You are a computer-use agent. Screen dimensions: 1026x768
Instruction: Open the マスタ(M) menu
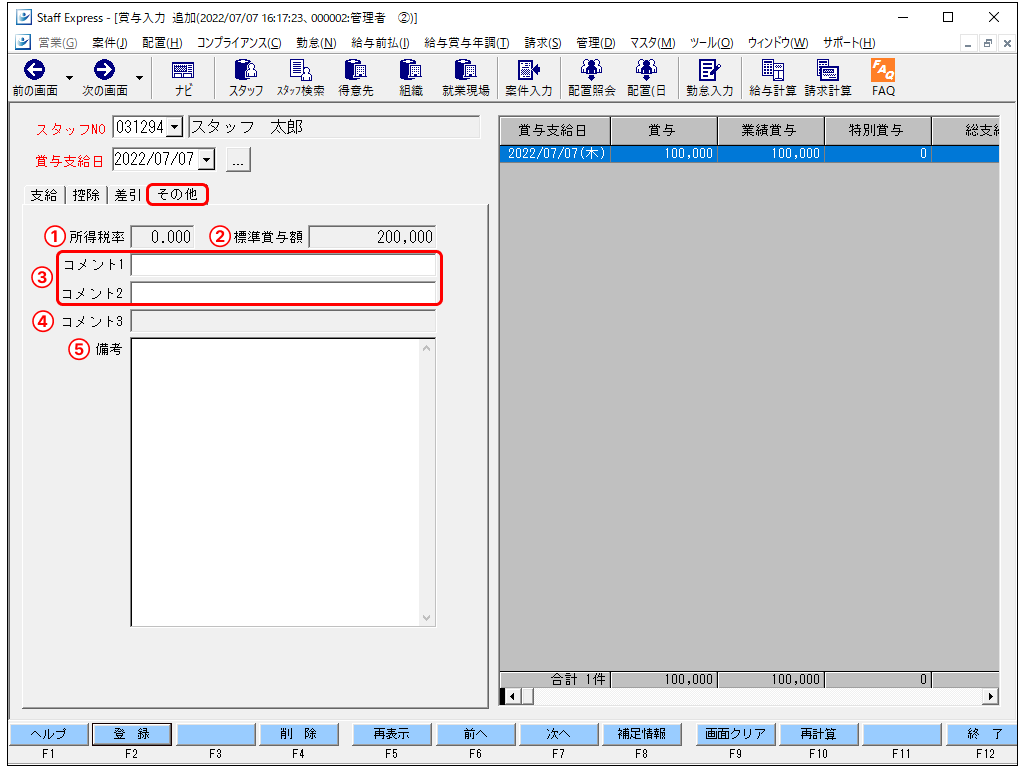click(652, 43)
